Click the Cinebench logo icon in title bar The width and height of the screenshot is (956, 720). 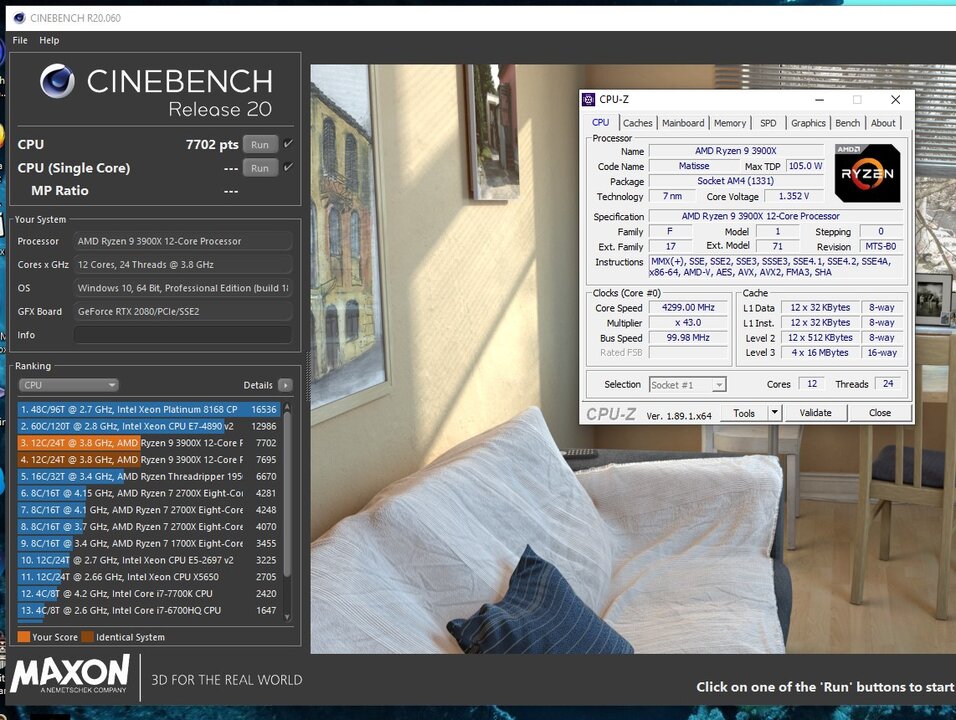point(19,18)
